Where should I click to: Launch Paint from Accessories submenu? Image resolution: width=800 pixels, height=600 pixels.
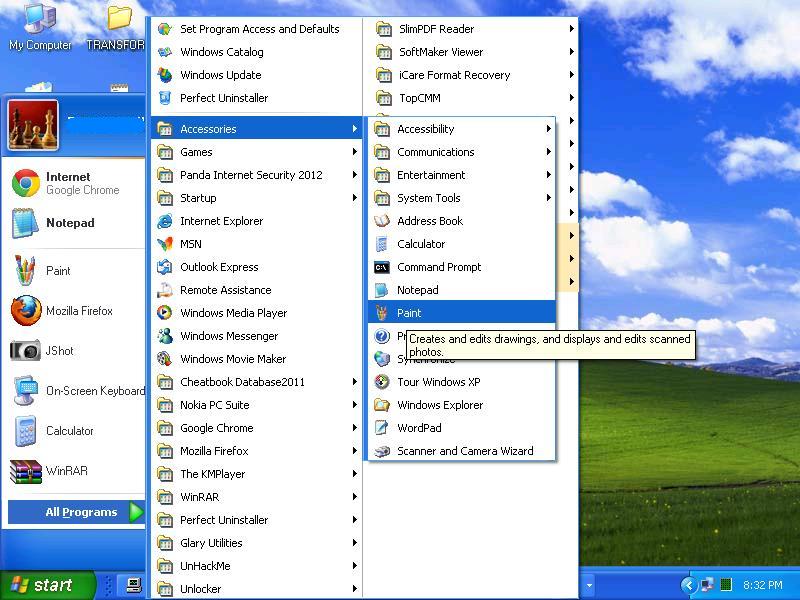(461, 313)
